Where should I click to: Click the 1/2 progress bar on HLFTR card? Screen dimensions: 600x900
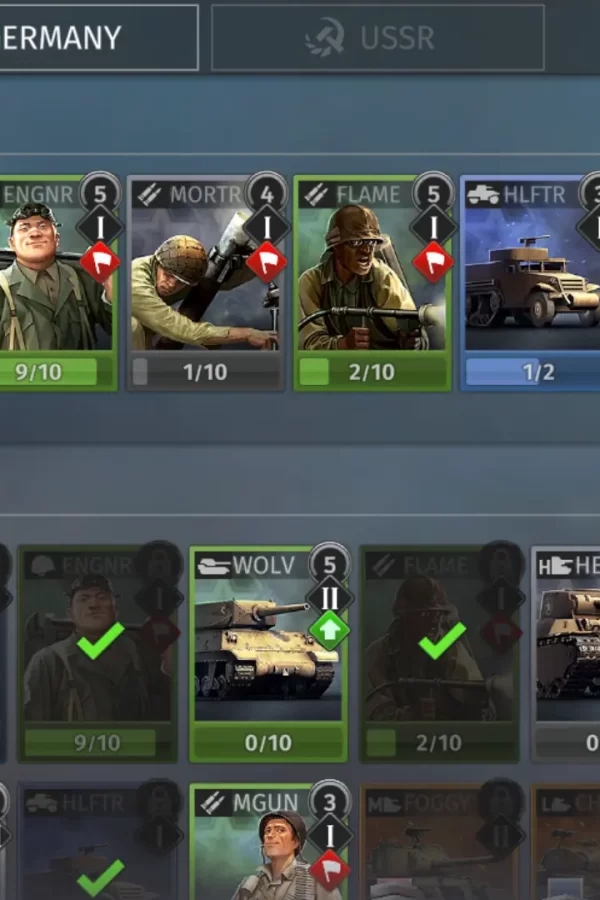click(x=533, y=372)
